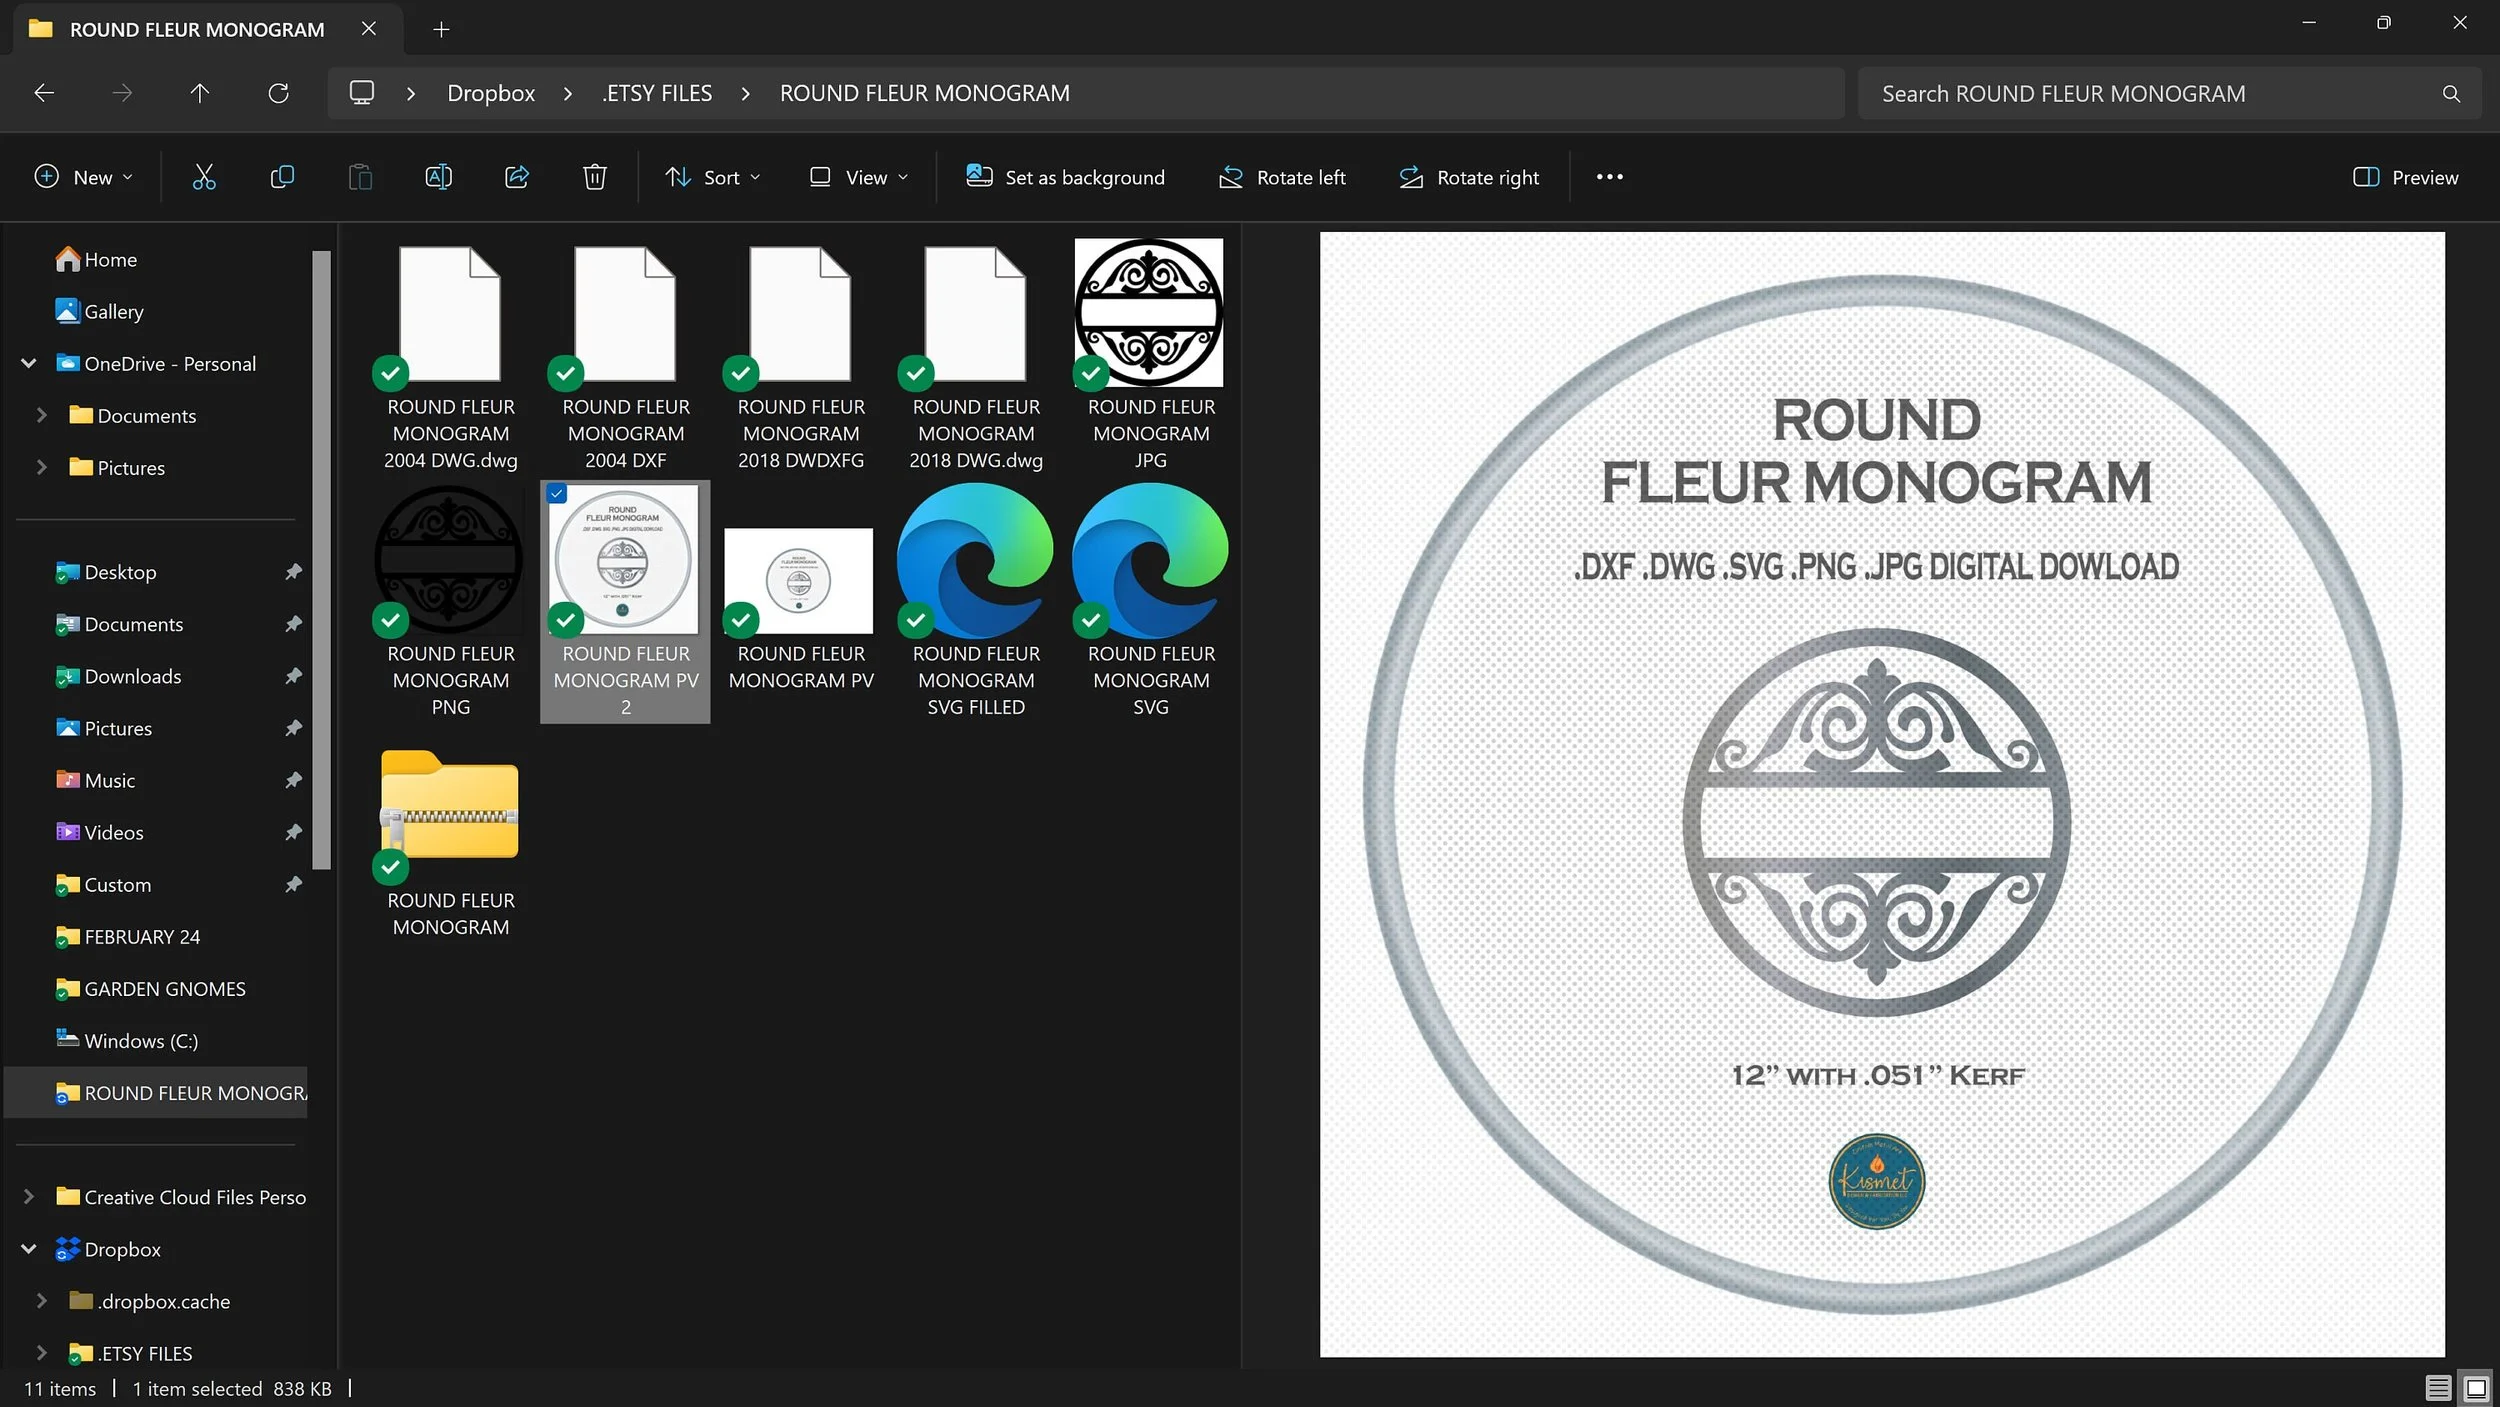This screenshot has height=1407, width=2500.
Task: Click the Rename icon in toolbar
Action: pos(438,178)
